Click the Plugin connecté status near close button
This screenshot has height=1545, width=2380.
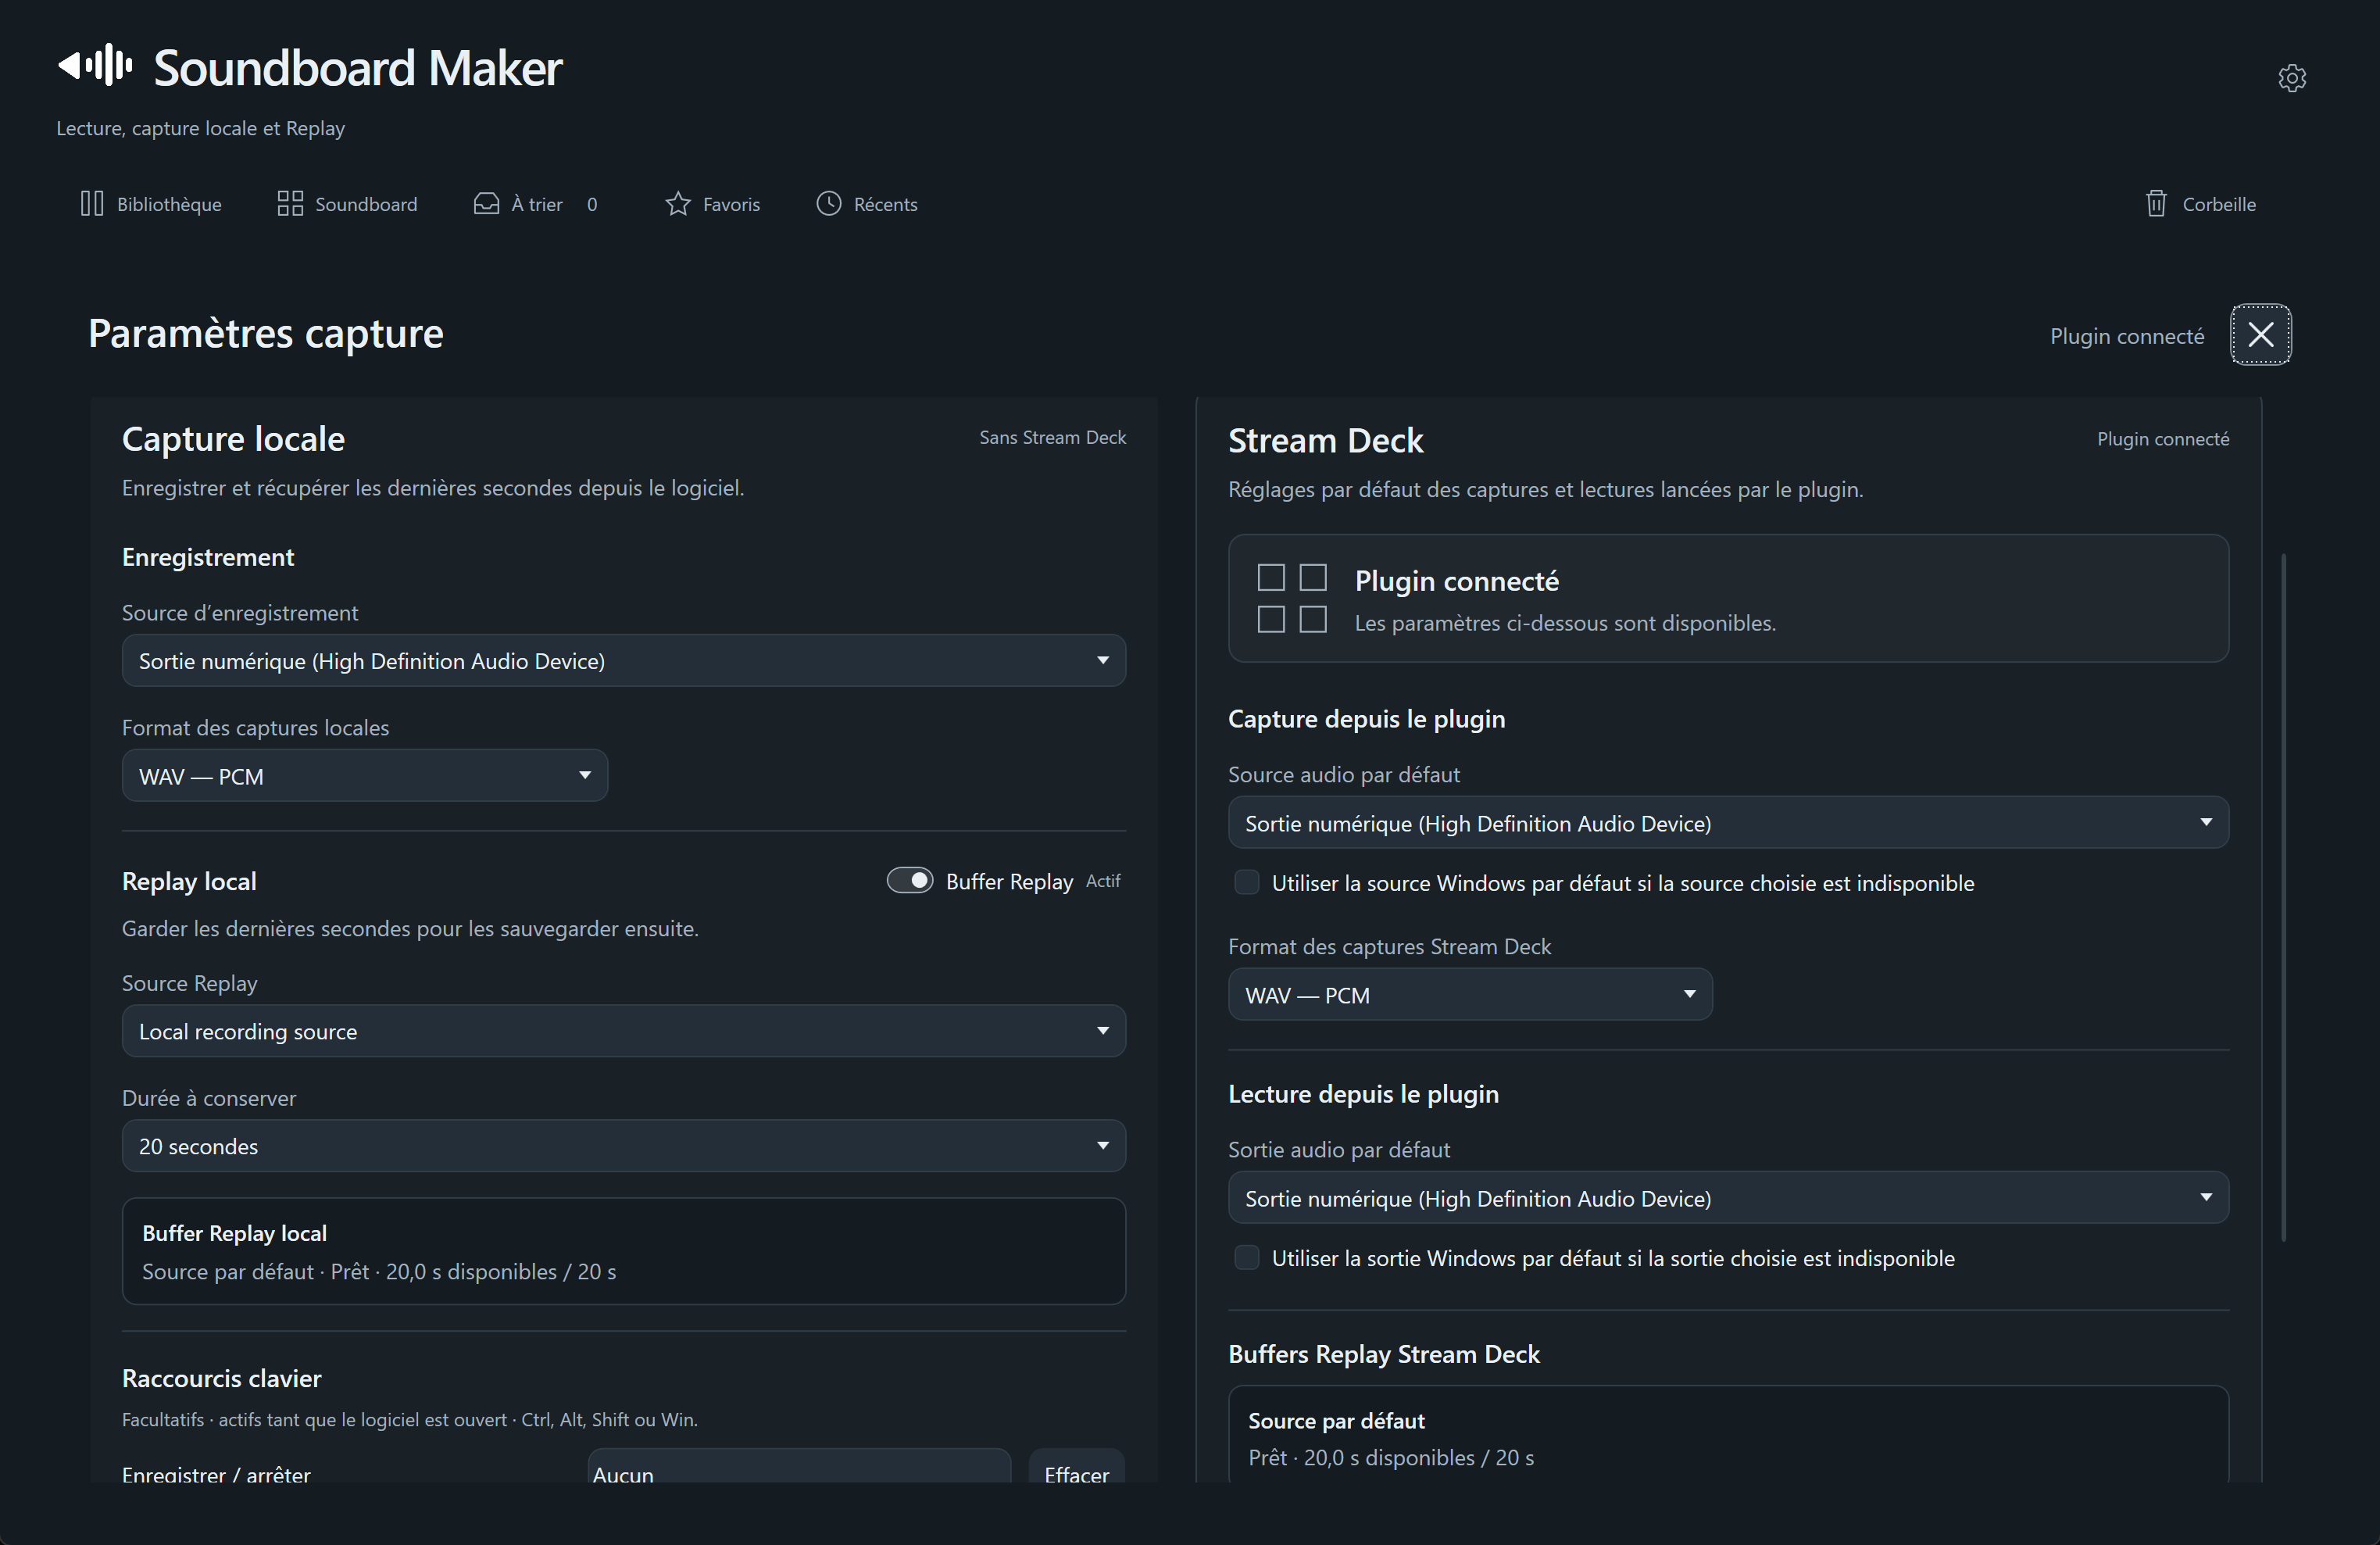[2127, 336]
